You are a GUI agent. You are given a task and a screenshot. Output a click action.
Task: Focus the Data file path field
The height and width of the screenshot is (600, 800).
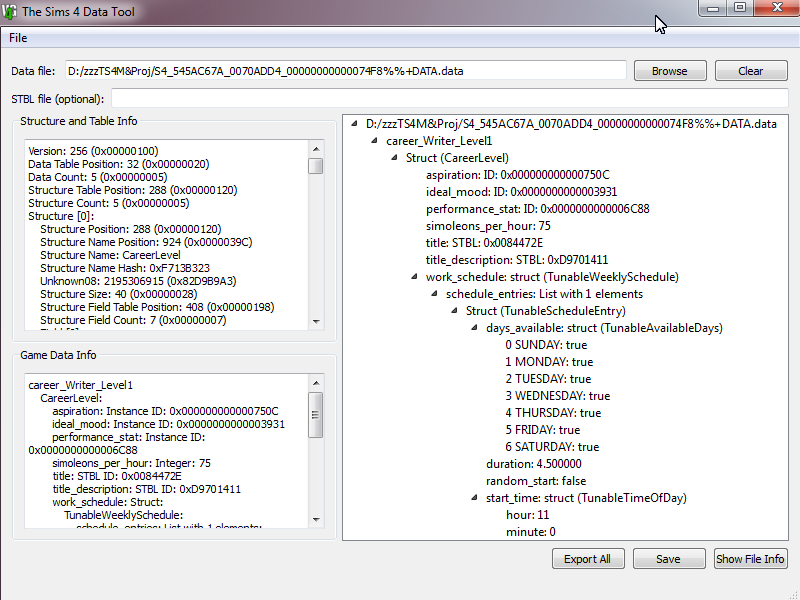point(345,71)
